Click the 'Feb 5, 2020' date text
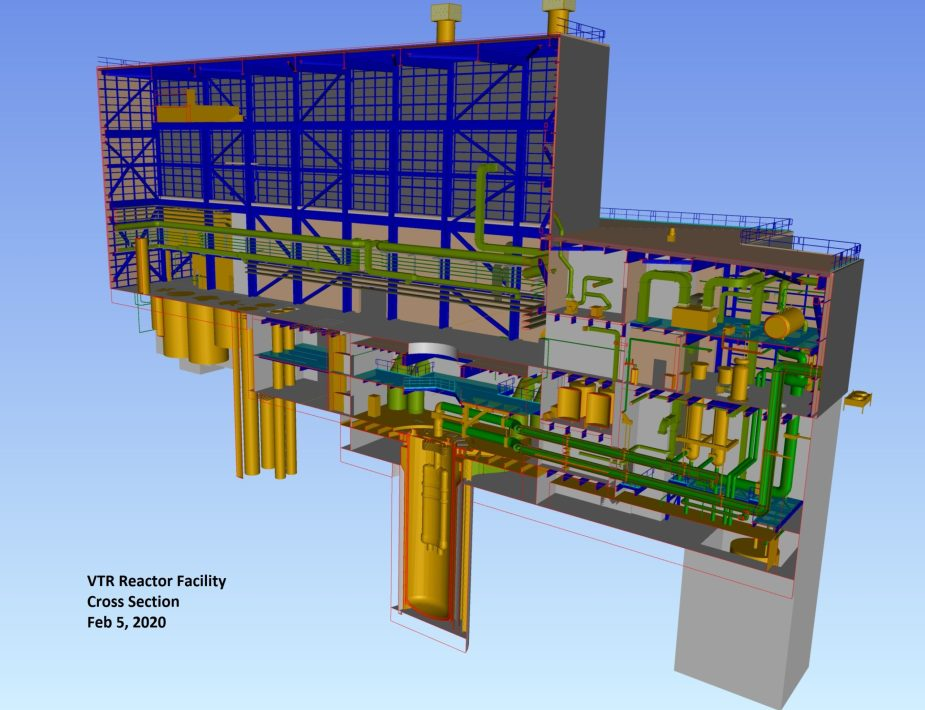The width and height of the screenshot is (925, 710). tap(126, 622)
